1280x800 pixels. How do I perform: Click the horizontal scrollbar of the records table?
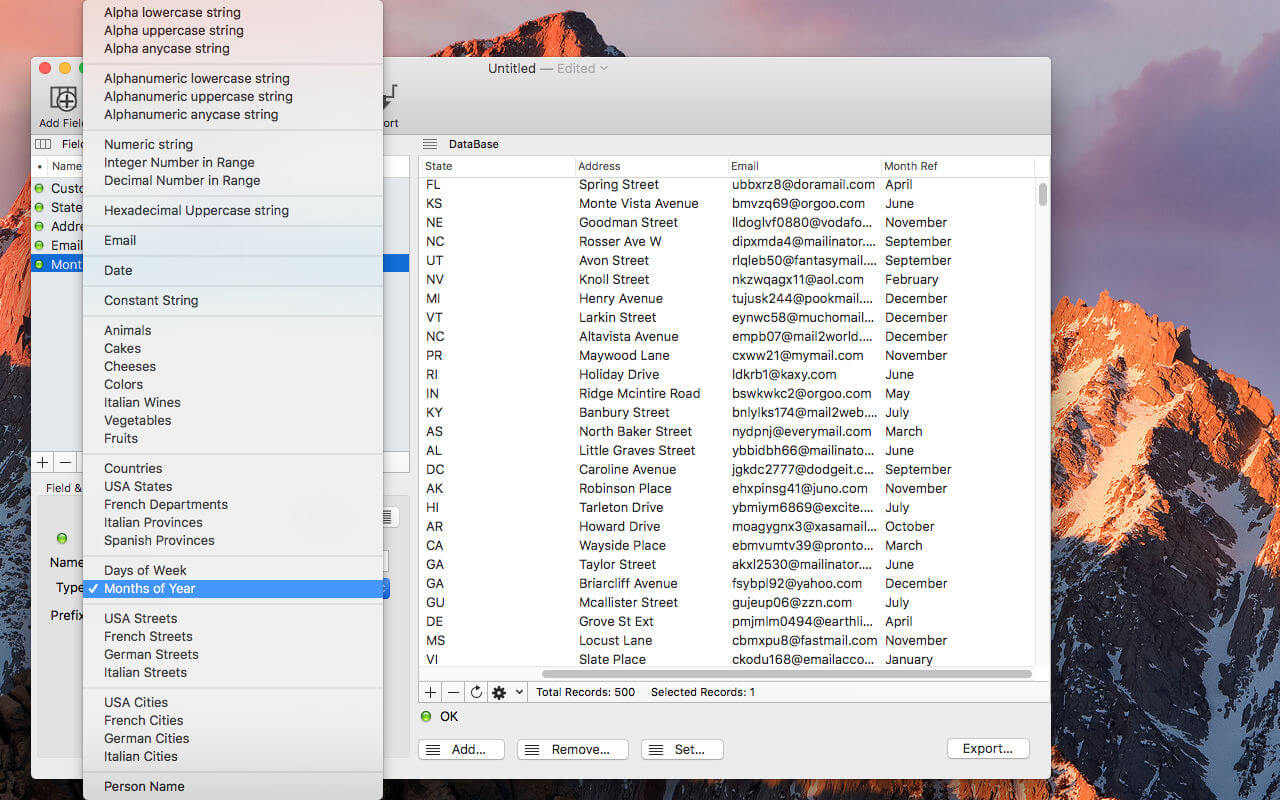click(x=786, y=674)
